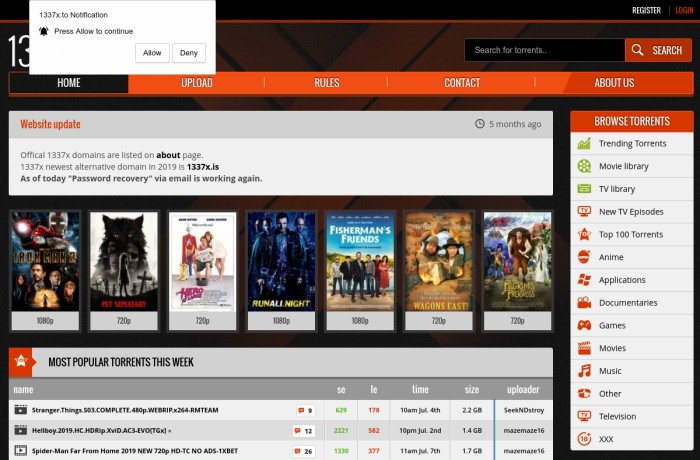The image size is (700, 460).
Task: Click the Anime category icon
Action: point(584,257)
